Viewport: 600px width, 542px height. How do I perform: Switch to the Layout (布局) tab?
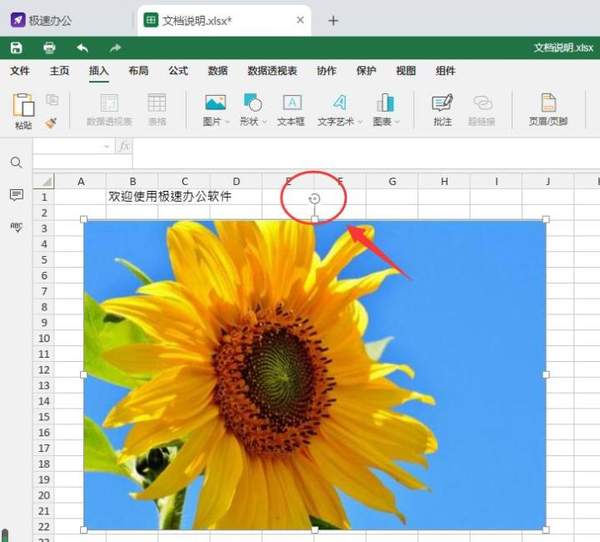point(139,71)
